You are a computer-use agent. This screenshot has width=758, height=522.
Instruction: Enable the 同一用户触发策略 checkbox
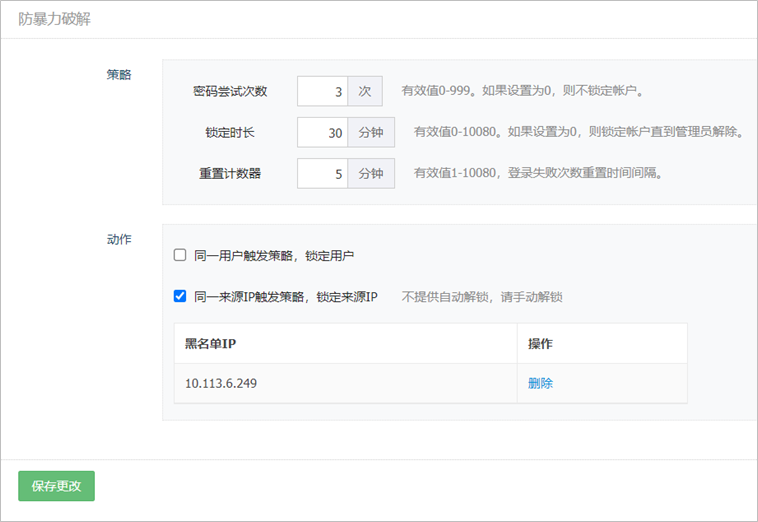[180, 255]
